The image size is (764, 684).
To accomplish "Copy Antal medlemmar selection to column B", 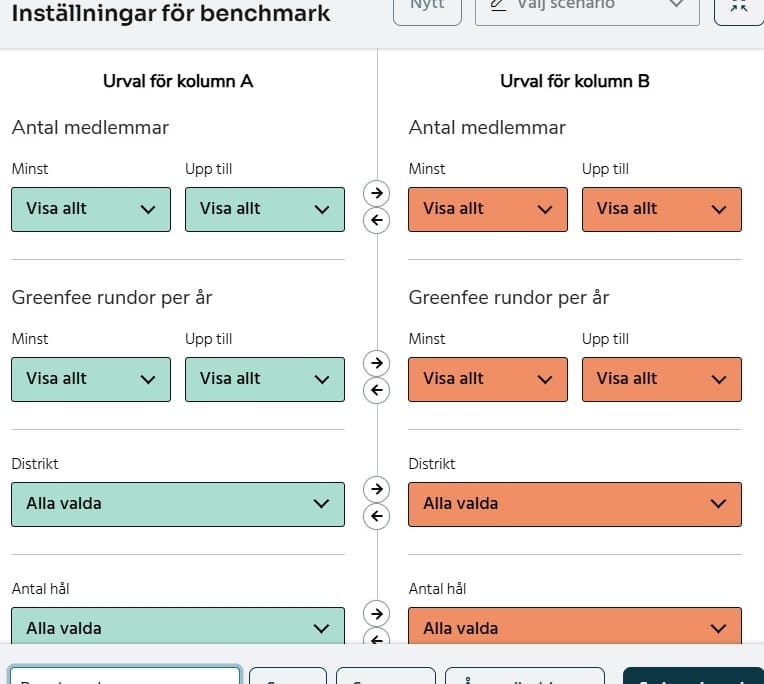I will pos(376,191).
